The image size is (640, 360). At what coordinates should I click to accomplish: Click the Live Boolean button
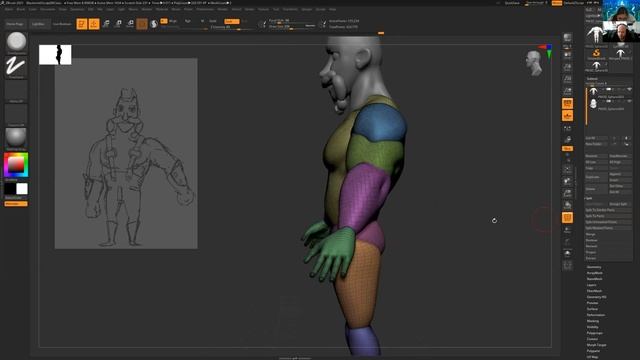tap(62, 24)
